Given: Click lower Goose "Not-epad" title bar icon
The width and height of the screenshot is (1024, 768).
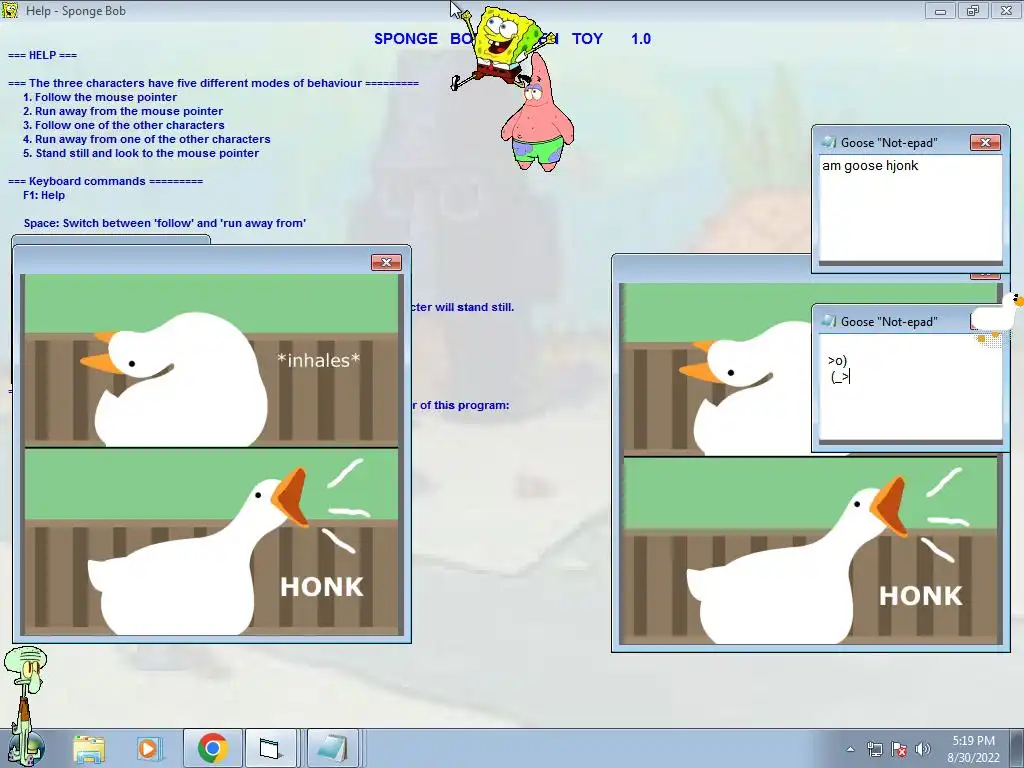Looking at the screenshot, I should pyautogui.click(x=829, y=321).
